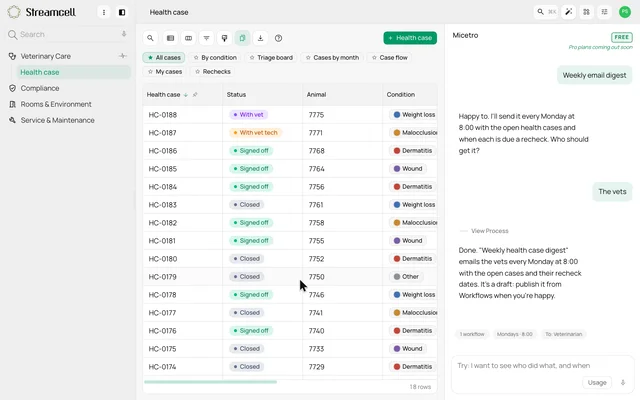Click the command shortcut grid icon
640x400 pixels.
pyautogui.click(x=587, y=12)
